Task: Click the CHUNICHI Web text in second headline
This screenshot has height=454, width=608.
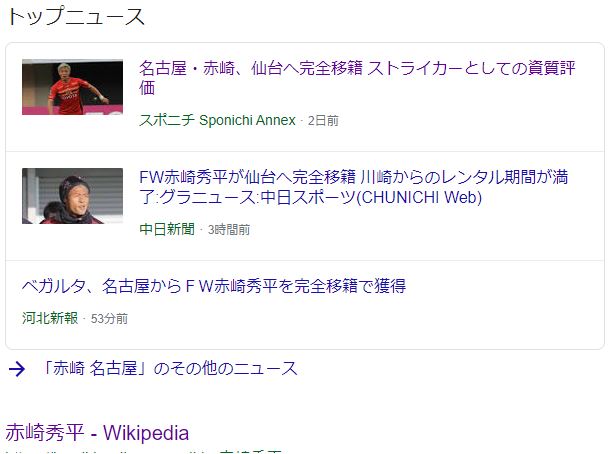Action: click(419, 197)
